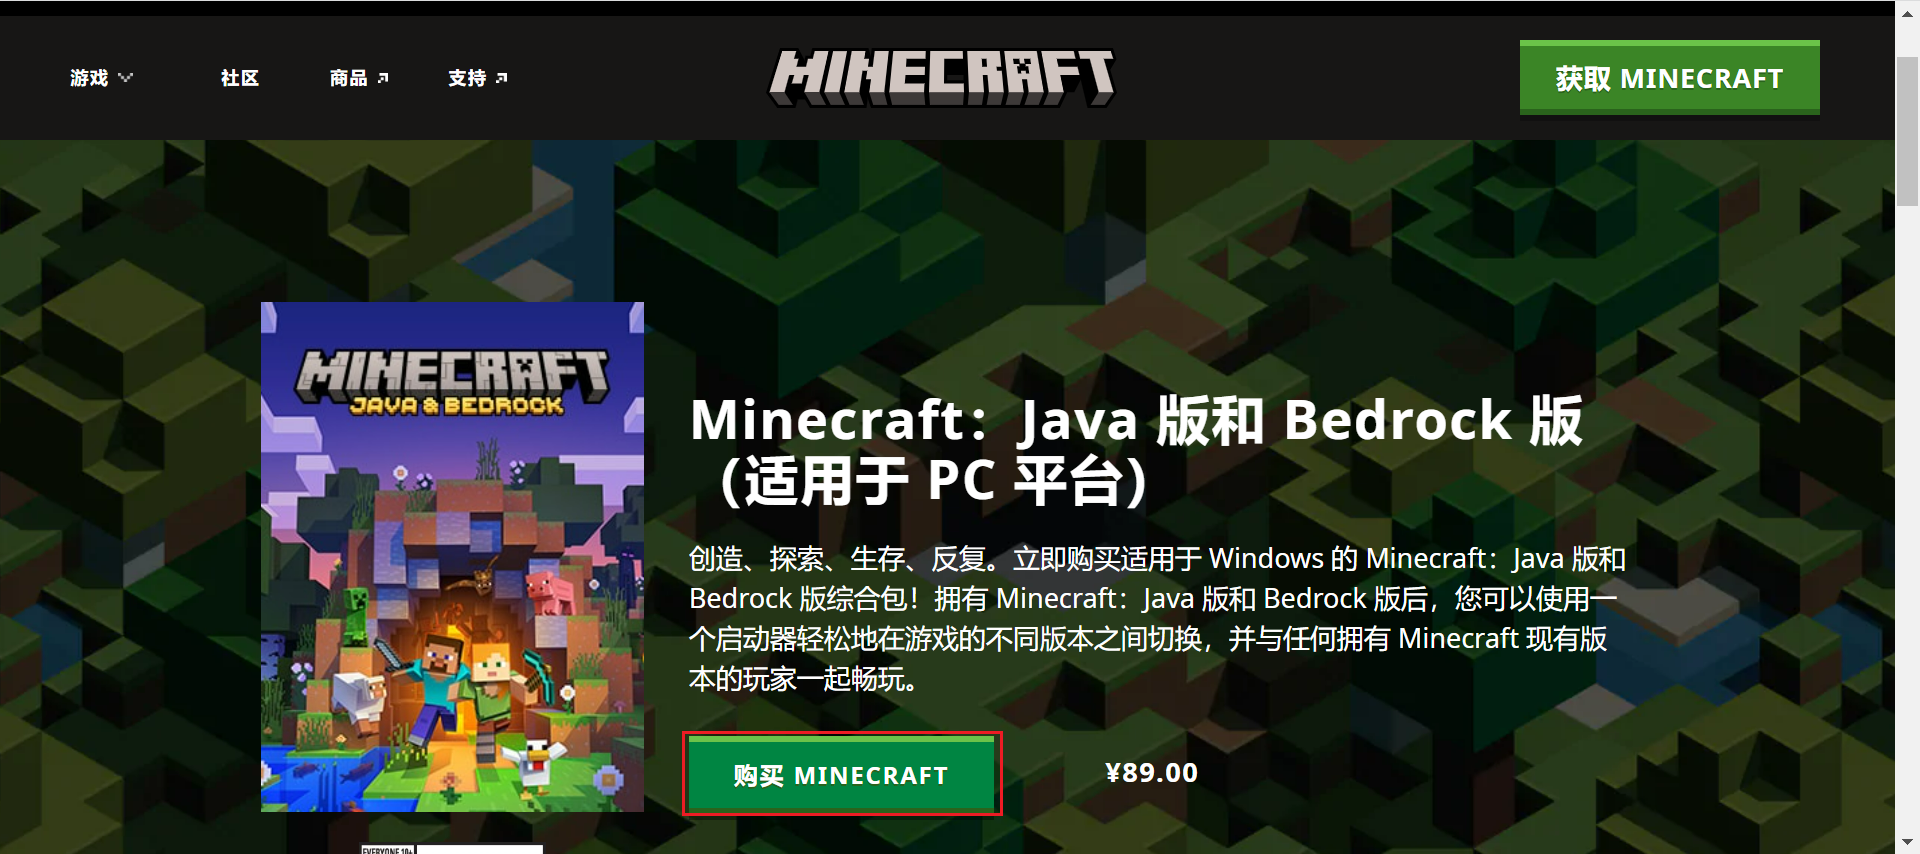Click the scrollbar down arrow
The height and width of the screenshot is (854, 1920).
pyautogui.click(x=1908, y=843)
